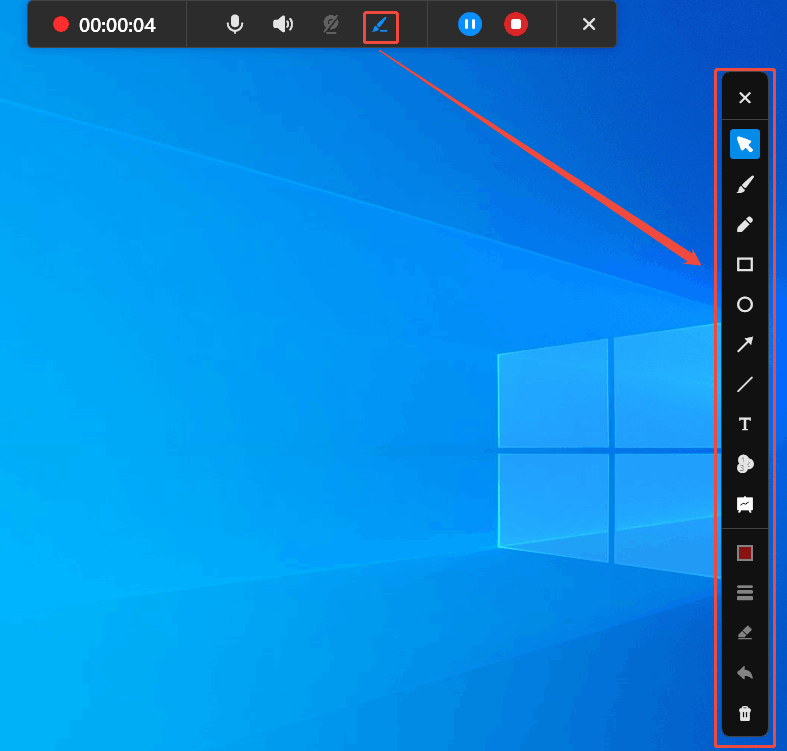
Task: Delete all annotations with trash icon
Action: (x=745, y=713)
